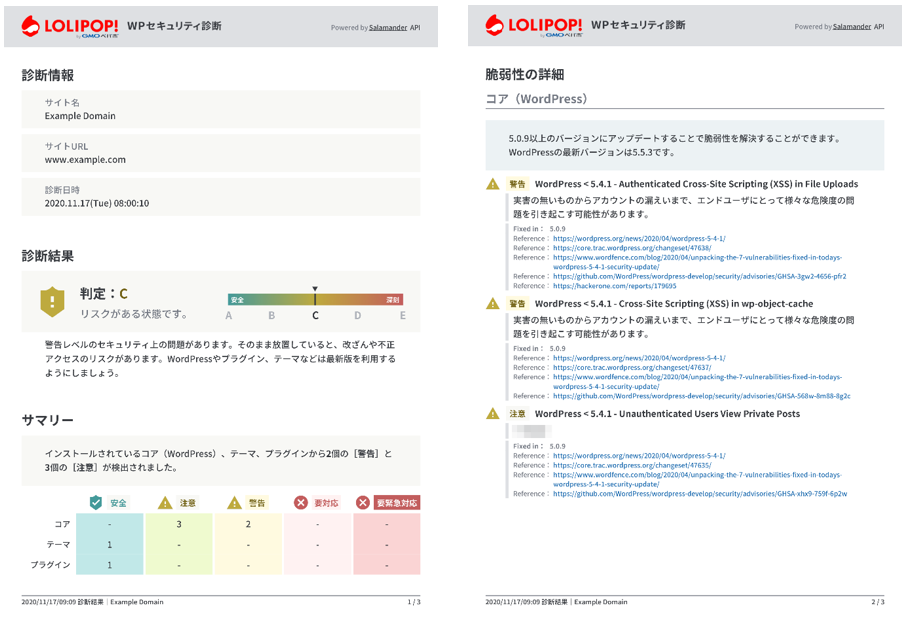
Task: Click the value 1 in the テーマ row
Action: (109, 545)
